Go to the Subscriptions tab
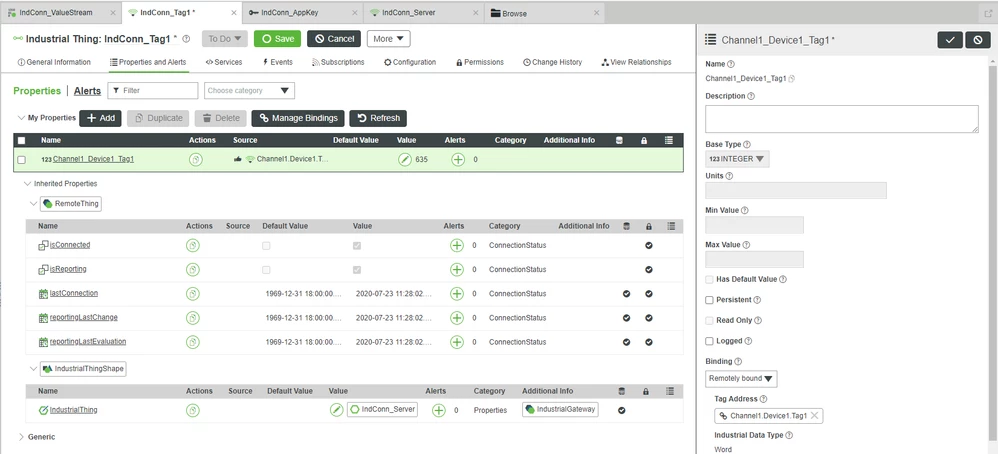This screenshot has height=454, width=998. coord(338,62)
